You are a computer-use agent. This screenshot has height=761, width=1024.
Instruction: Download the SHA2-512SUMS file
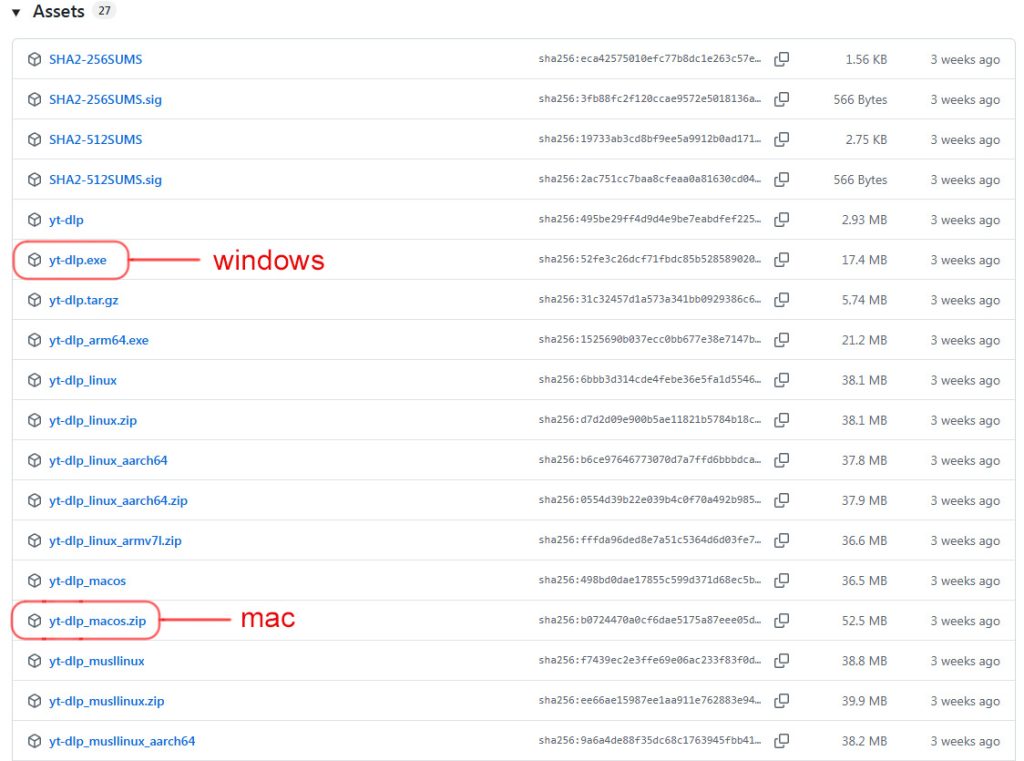[x=95, y=139]
